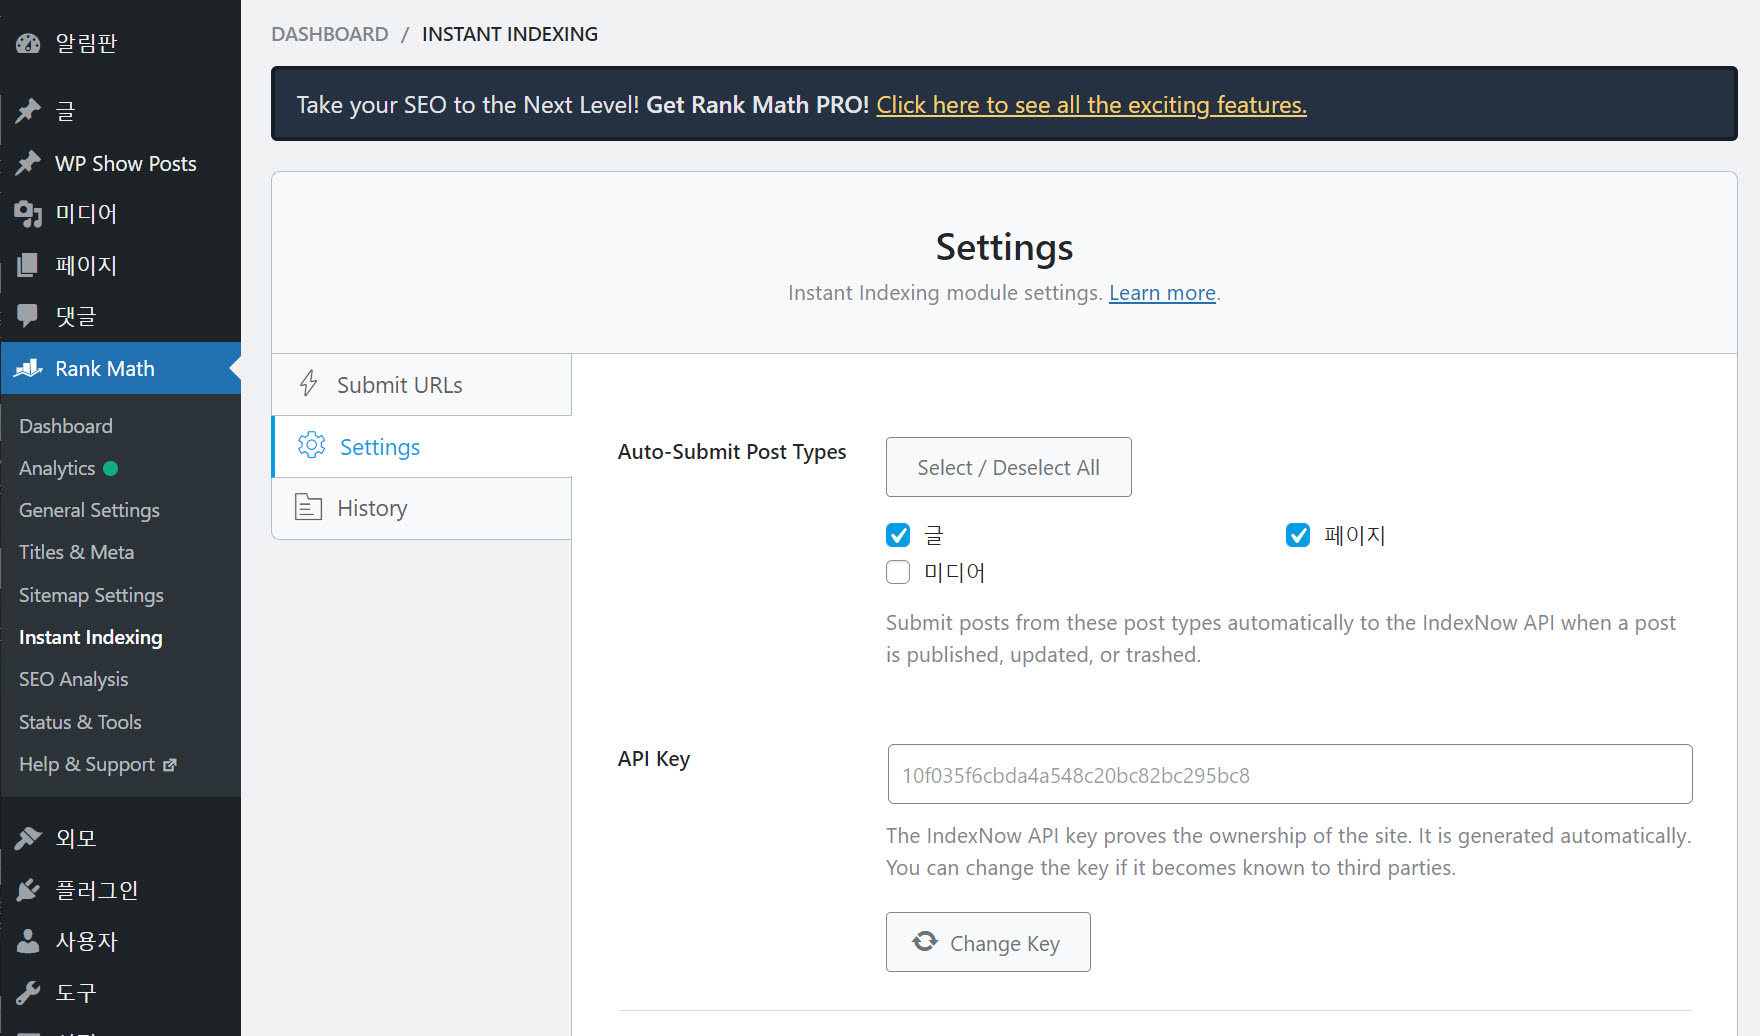Click the INSTANT INDEXING breadcrumb text
Screen dimensions: 1760x1036
click(x=510, y=34)
